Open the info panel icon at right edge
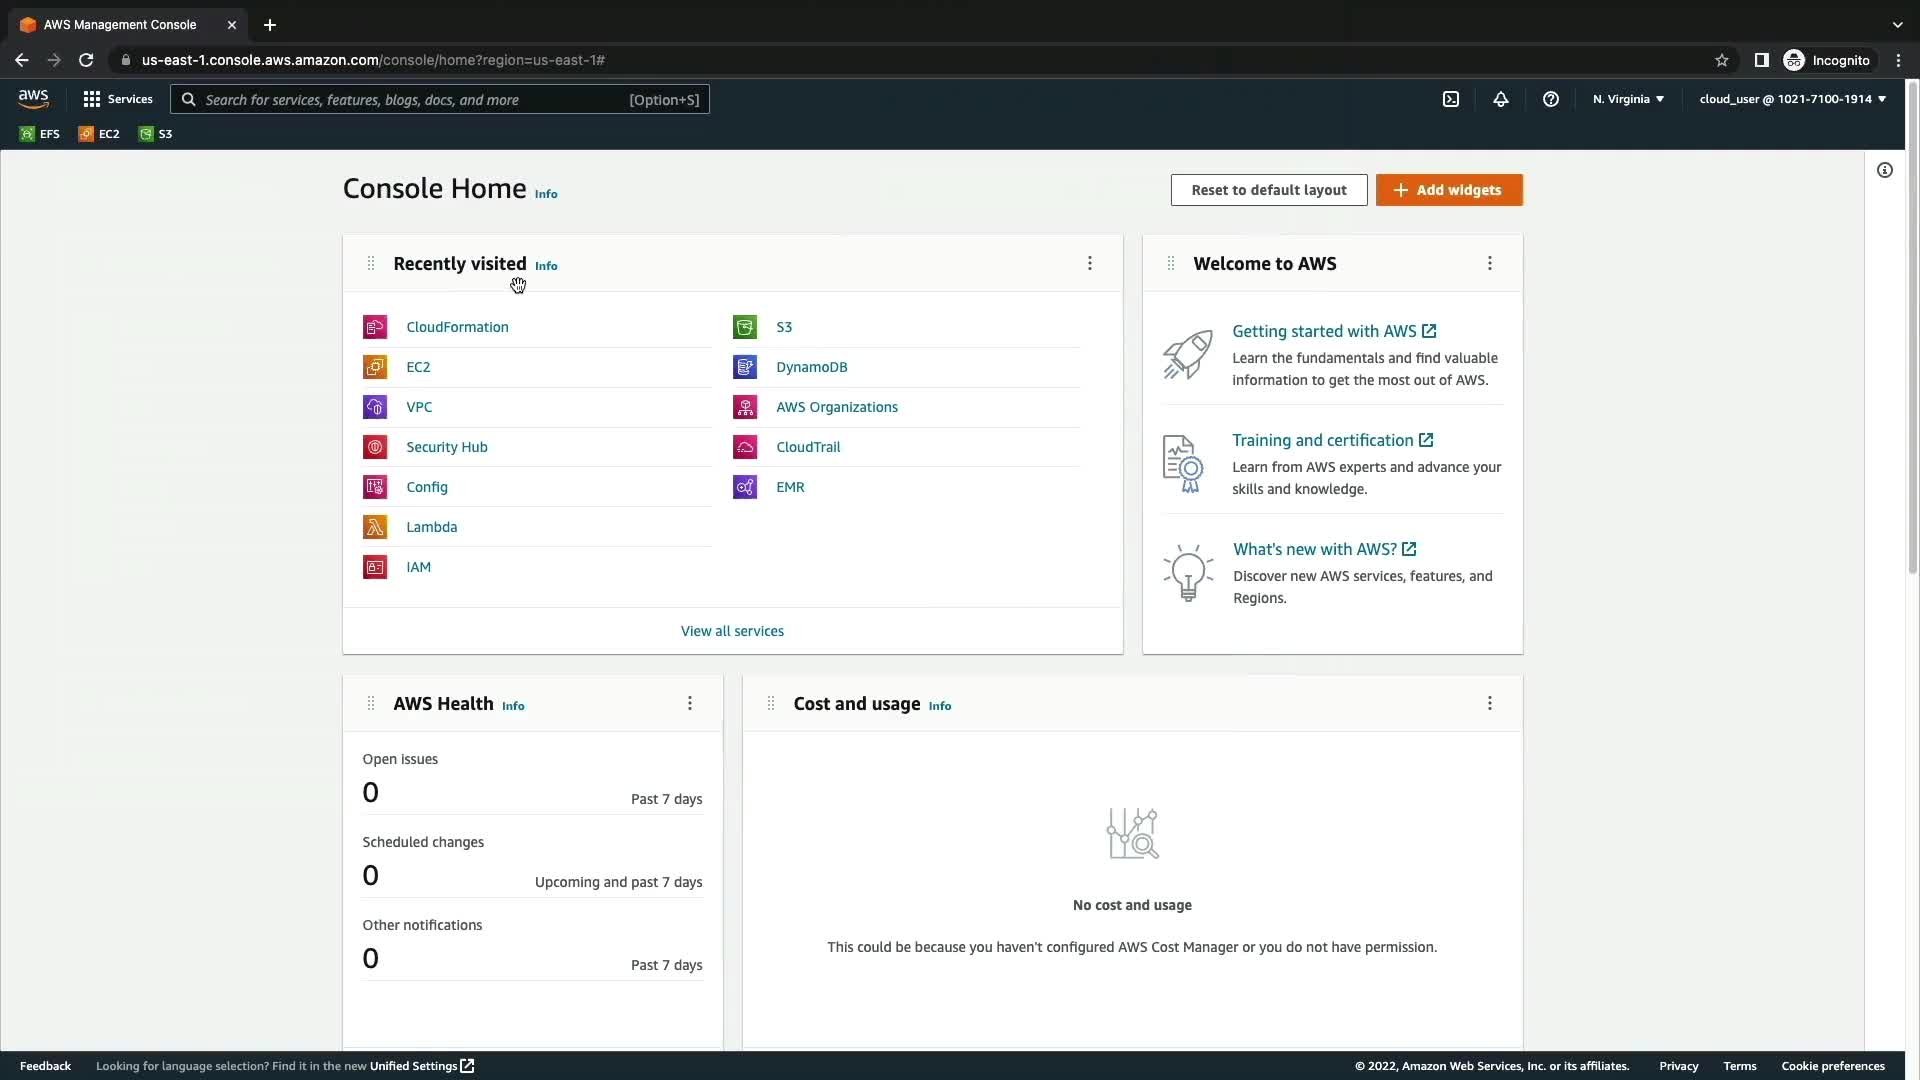1920x1080 pixels. tap(1884, 170)
